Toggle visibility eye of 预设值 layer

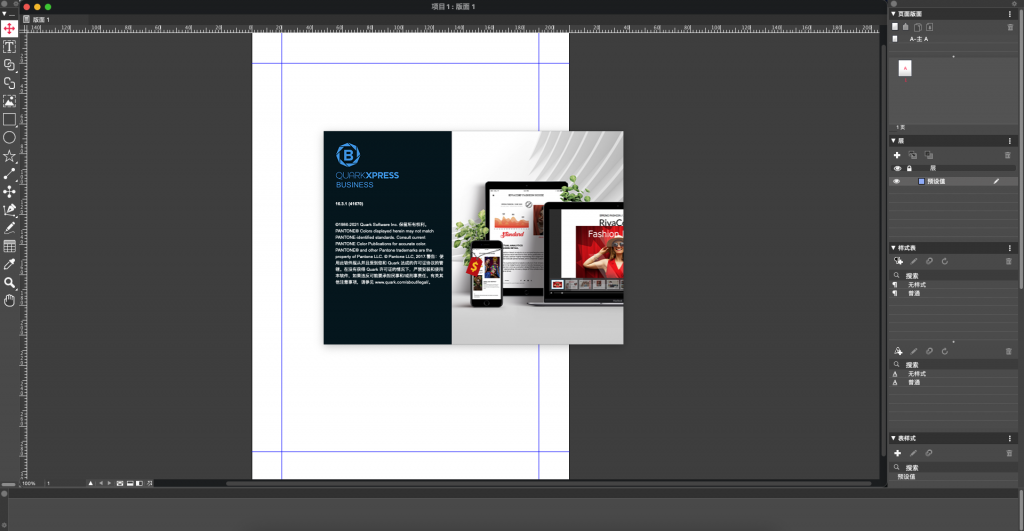click(x=896, y=182)
